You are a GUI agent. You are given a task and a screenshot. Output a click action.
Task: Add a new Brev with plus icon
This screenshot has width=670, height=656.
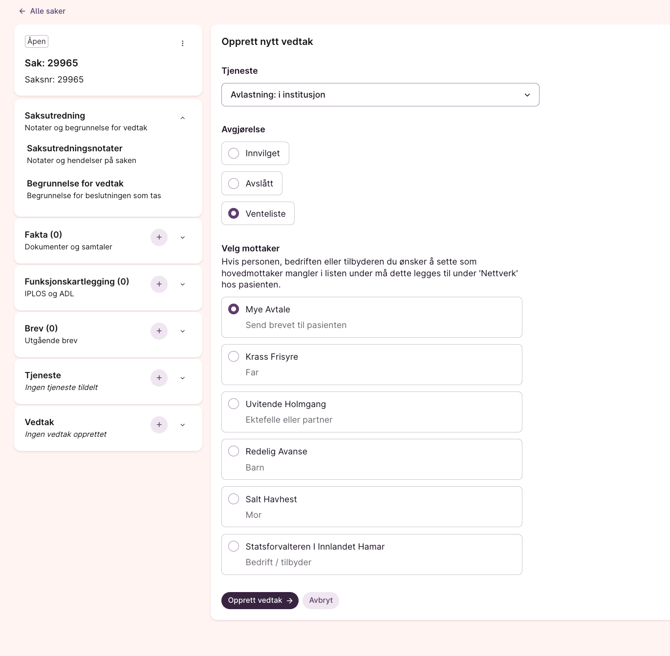pos(159,331)
